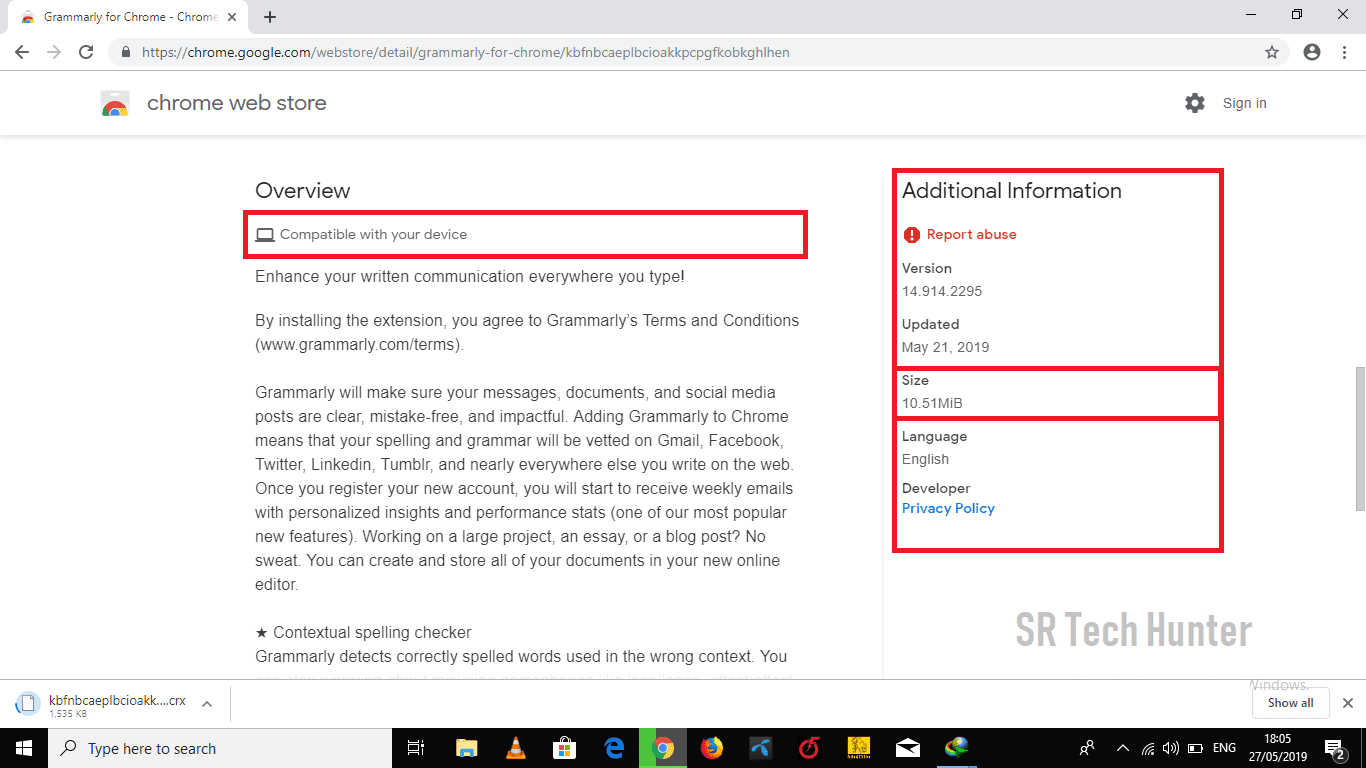Click the Type here to search box
Screen dimensions: 1366x768
point(220,748)
